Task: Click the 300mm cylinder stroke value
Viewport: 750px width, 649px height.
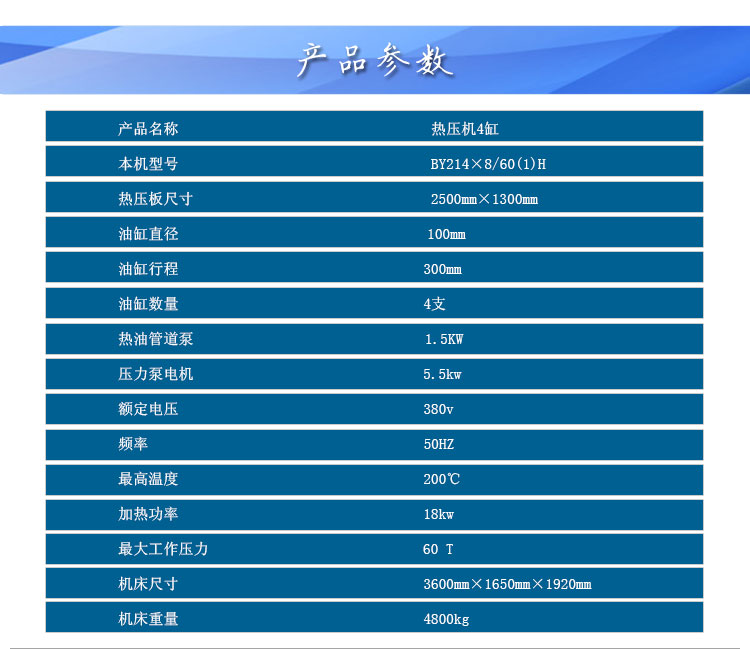Action: pyautogui.click(x=442, y=269)
